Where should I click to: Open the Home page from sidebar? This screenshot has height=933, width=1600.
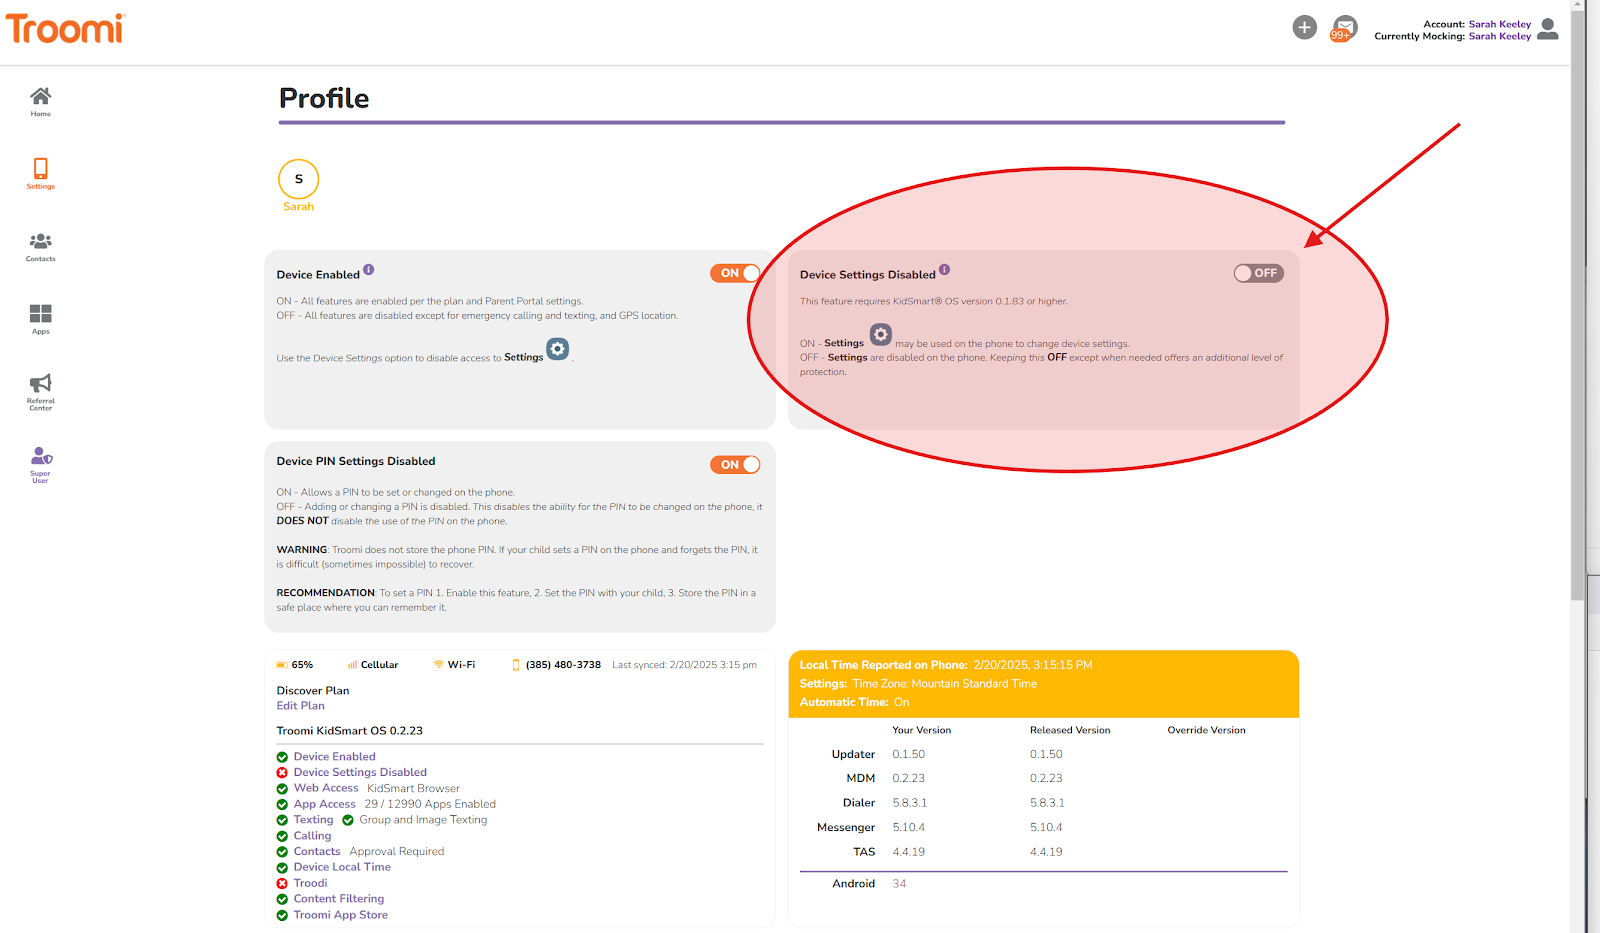40,101
